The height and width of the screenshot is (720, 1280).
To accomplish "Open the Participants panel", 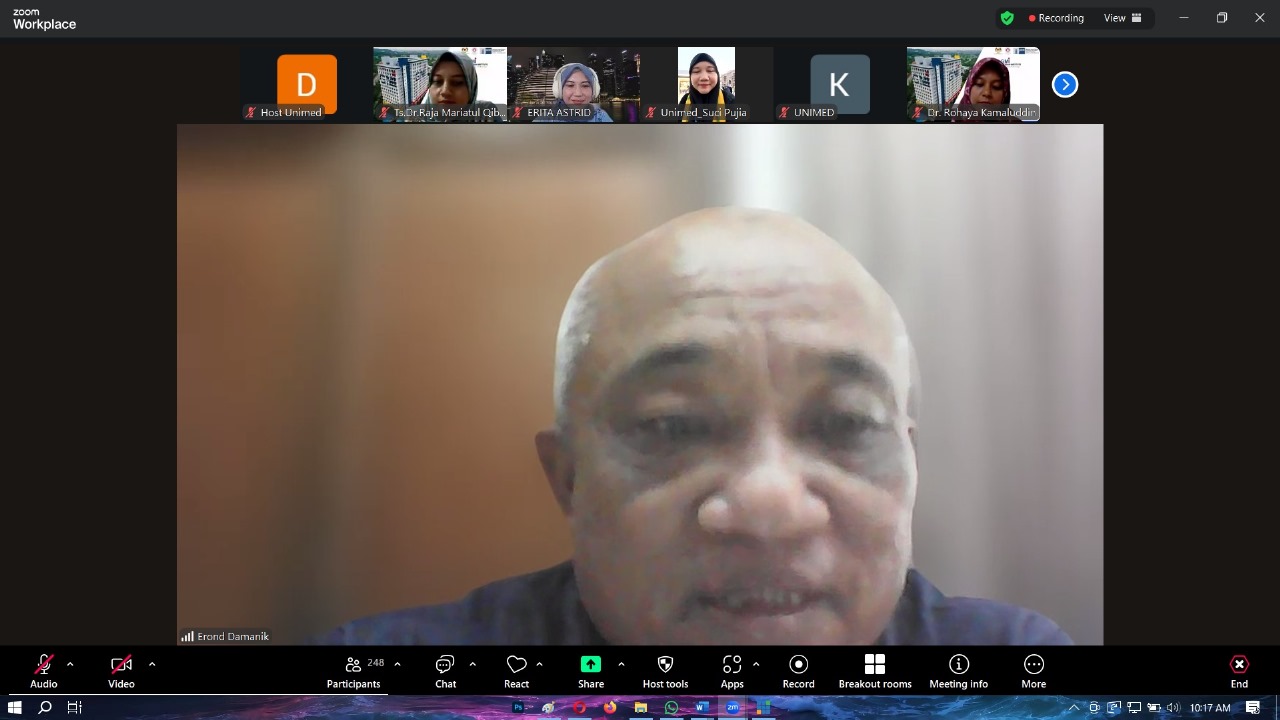I will (x=353, y=665).
